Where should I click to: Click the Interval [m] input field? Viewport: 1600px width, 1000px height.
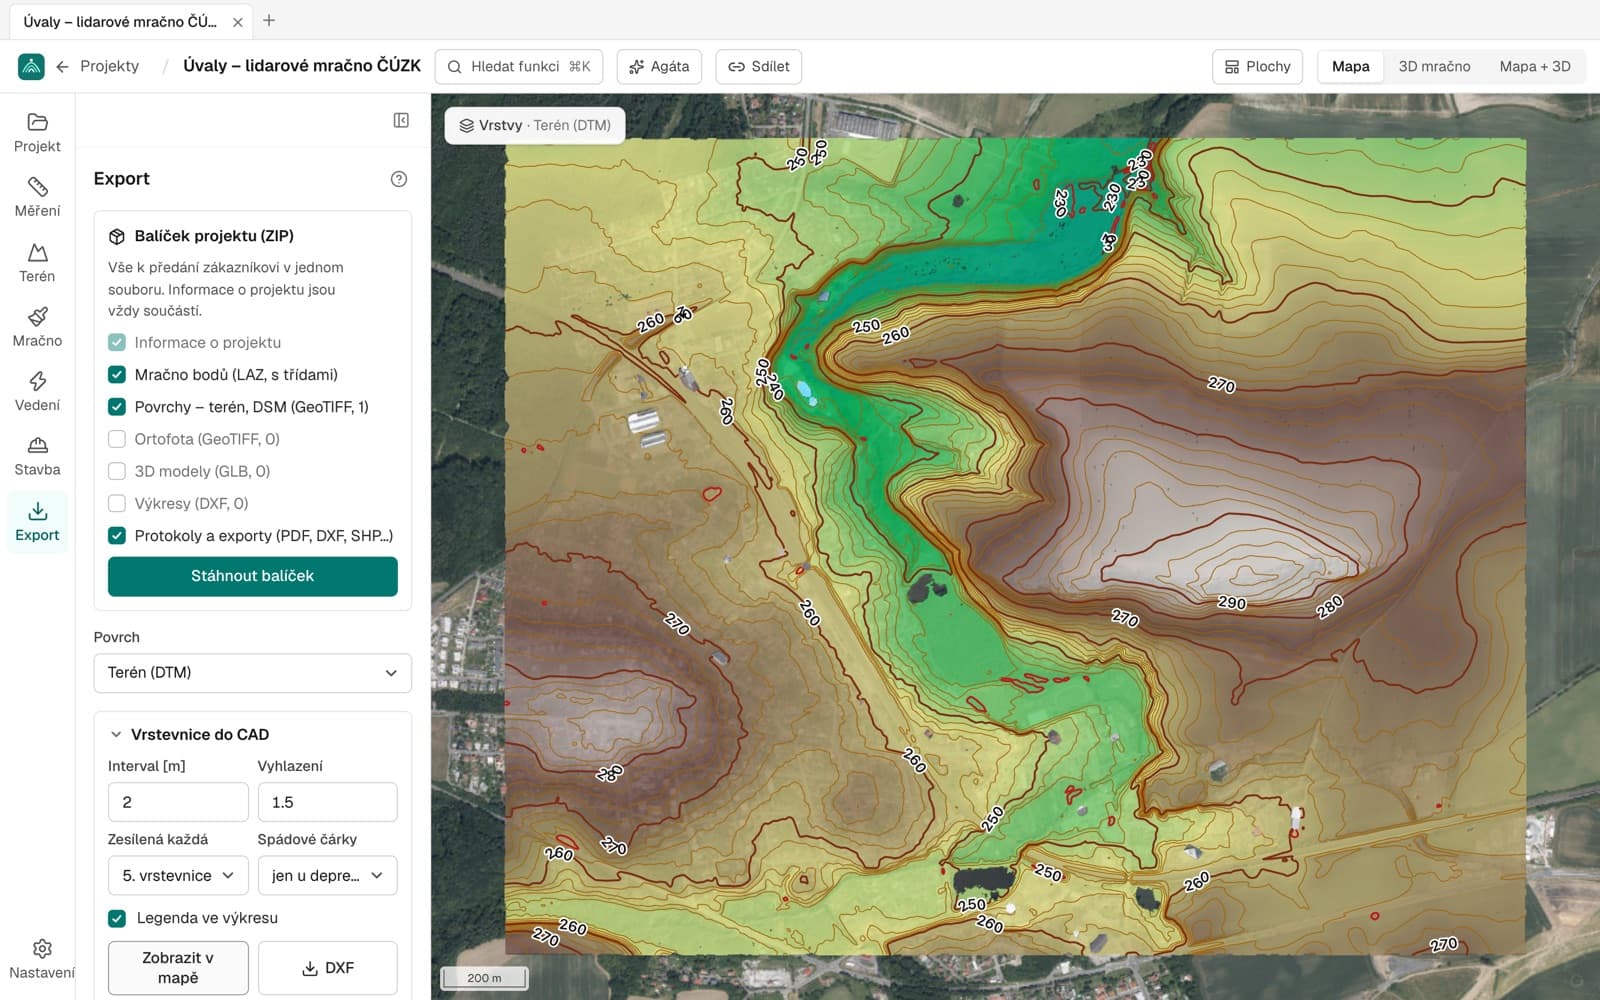178,802
